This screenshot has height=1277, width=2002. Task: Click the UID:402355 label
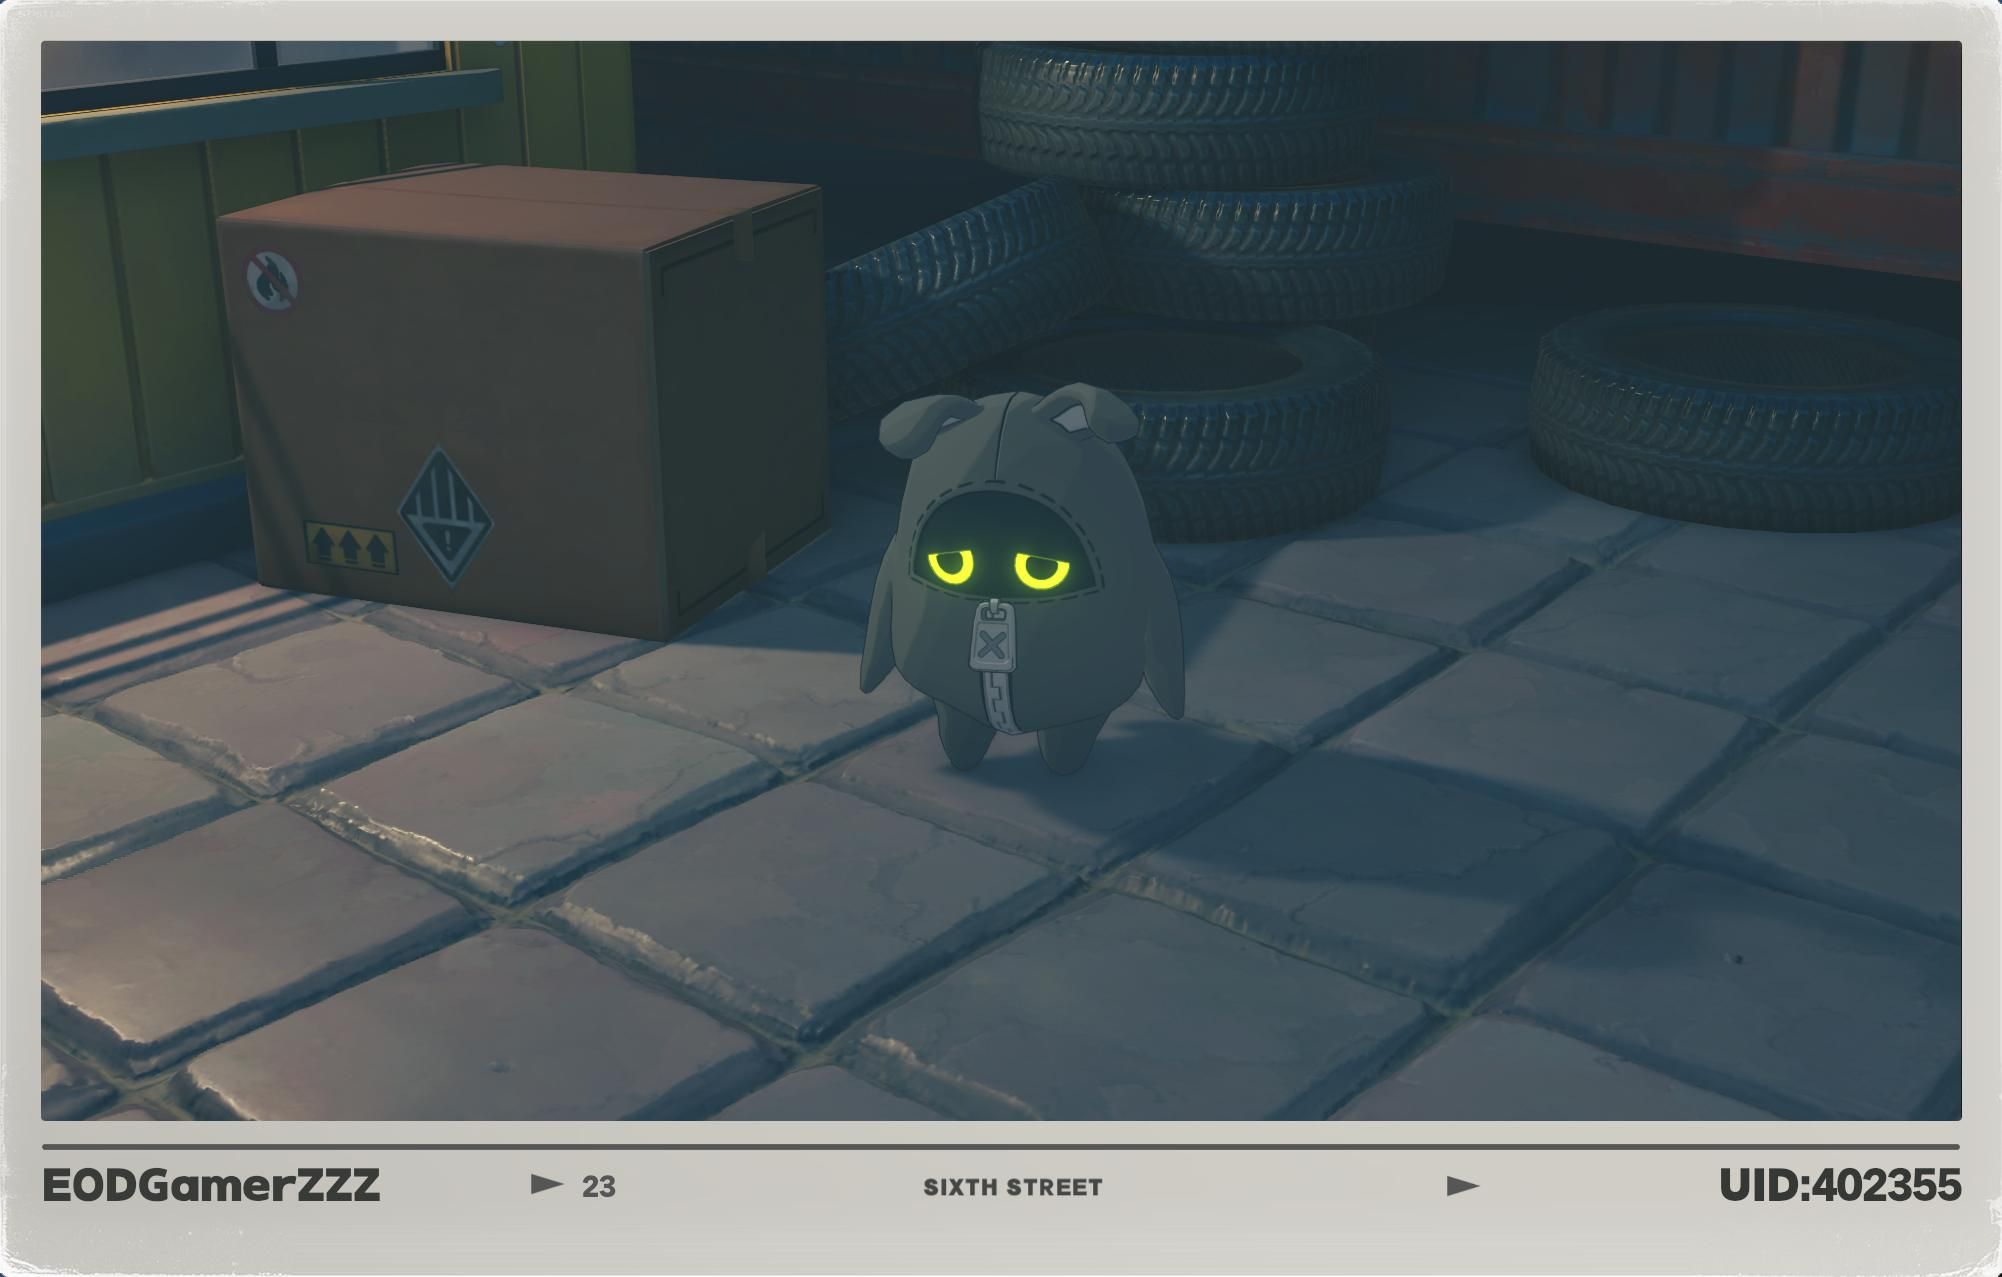(1839, 1185)
